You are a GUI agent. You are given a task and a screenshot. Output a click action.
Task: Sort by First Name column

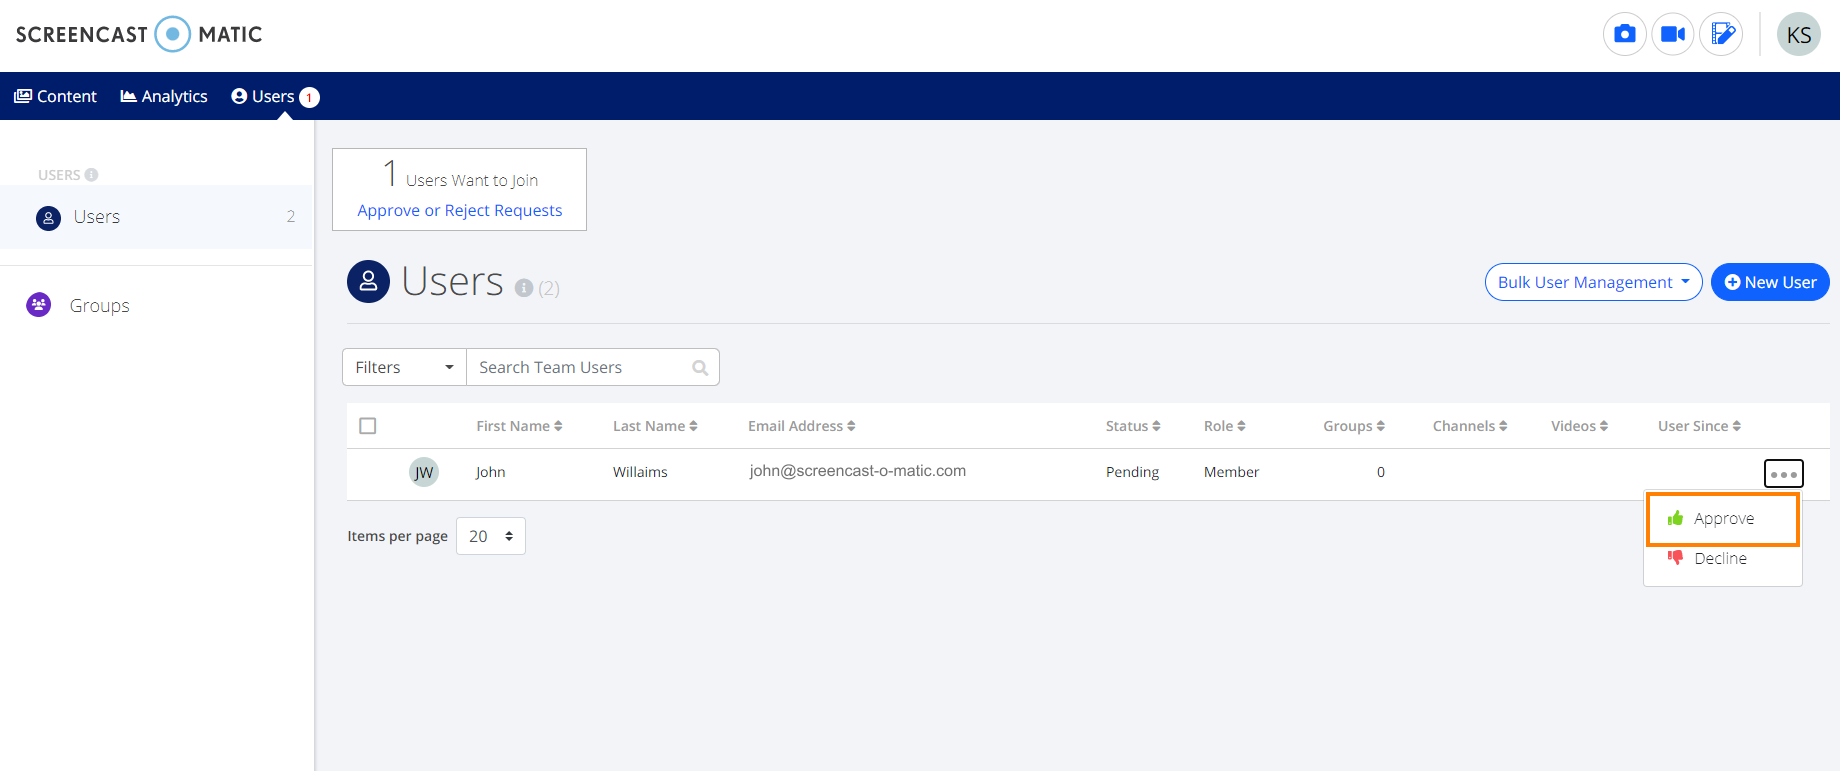tap(519, 426)
